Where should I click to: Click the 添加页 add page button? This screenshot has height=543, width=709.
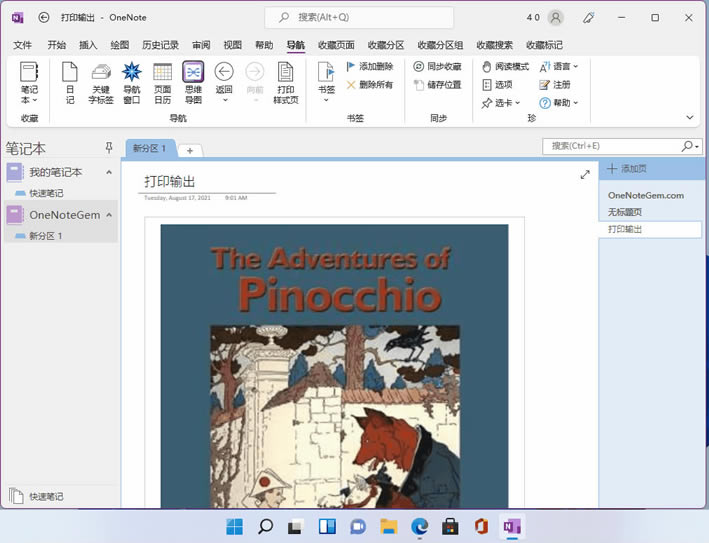coord(628,169)
